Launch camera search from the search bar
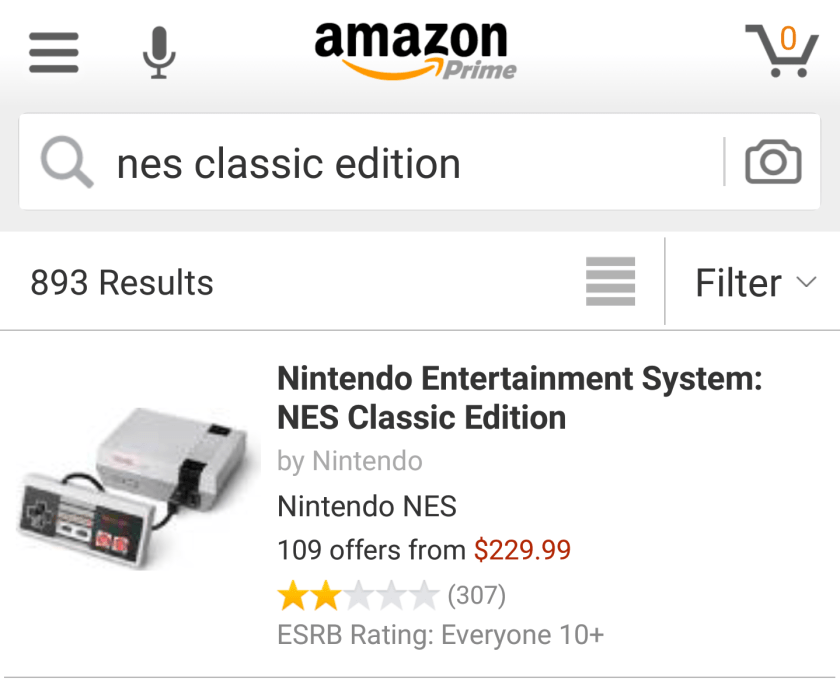The image size is (840, 700). coord(773,162)
